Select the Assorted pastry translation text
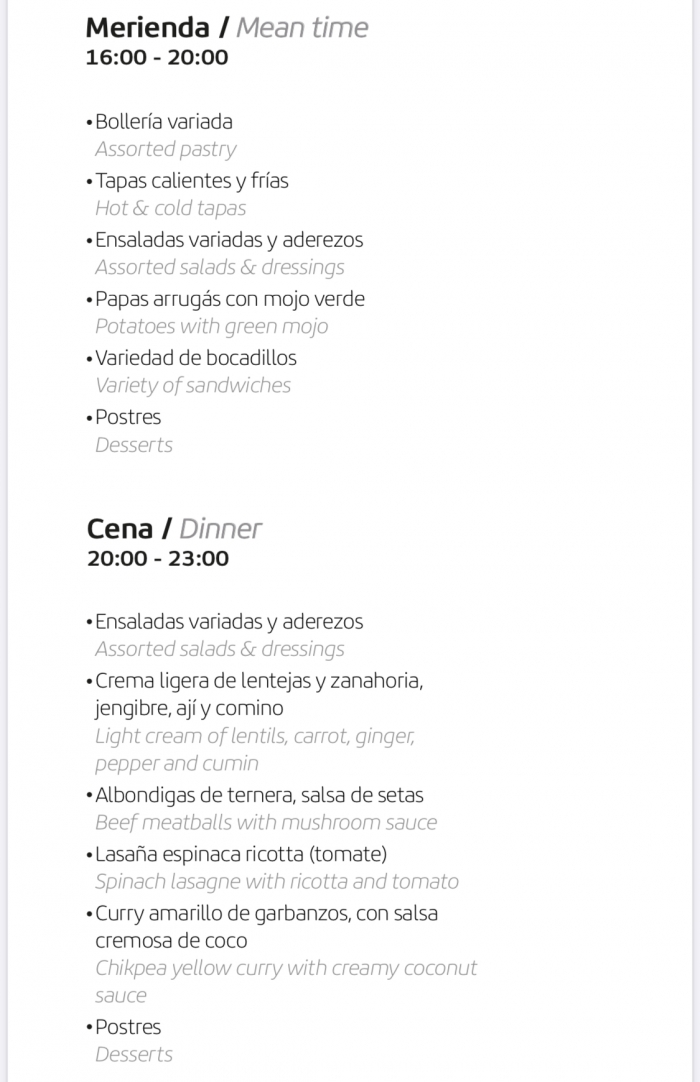700x1082 pixels. [166, 149]
